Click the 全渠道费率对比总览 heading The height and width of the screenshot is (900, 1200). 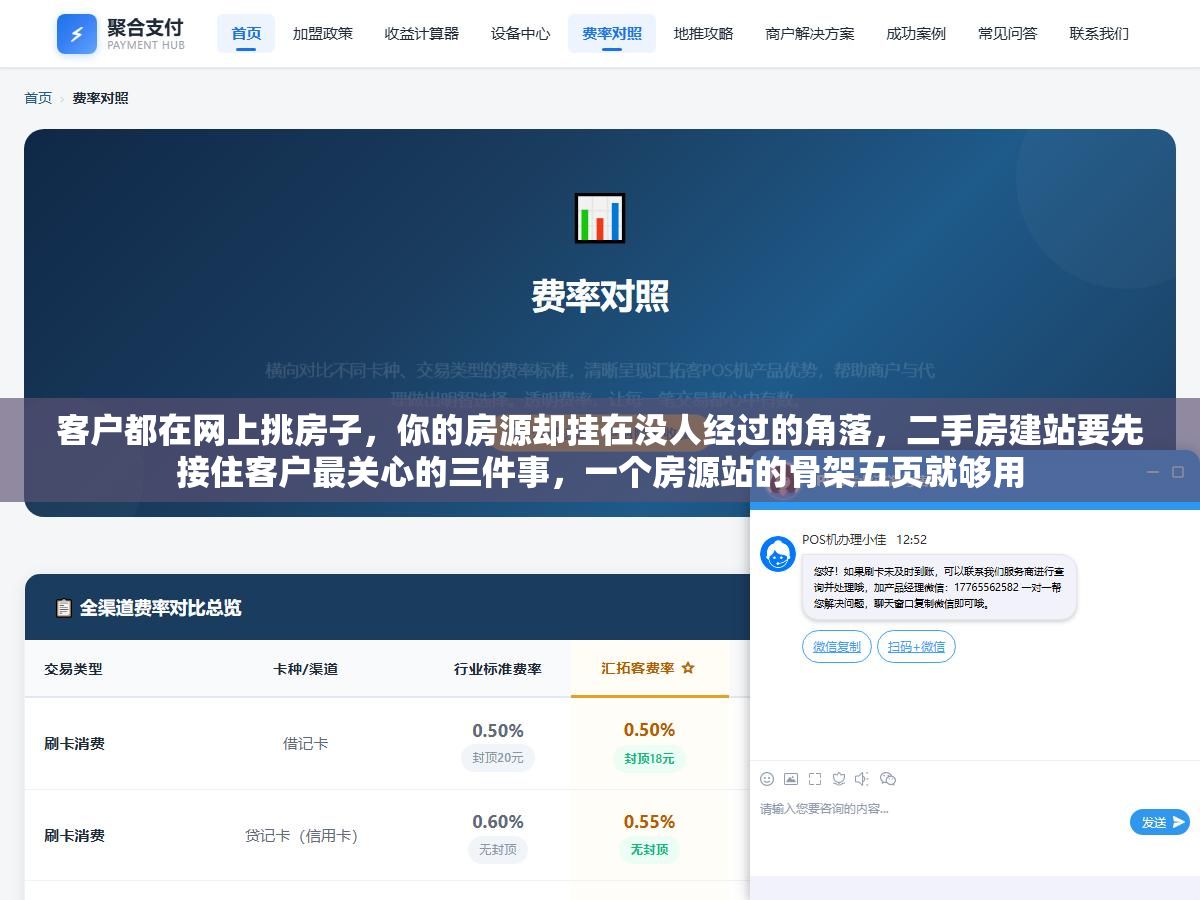(x=160, y=608)
